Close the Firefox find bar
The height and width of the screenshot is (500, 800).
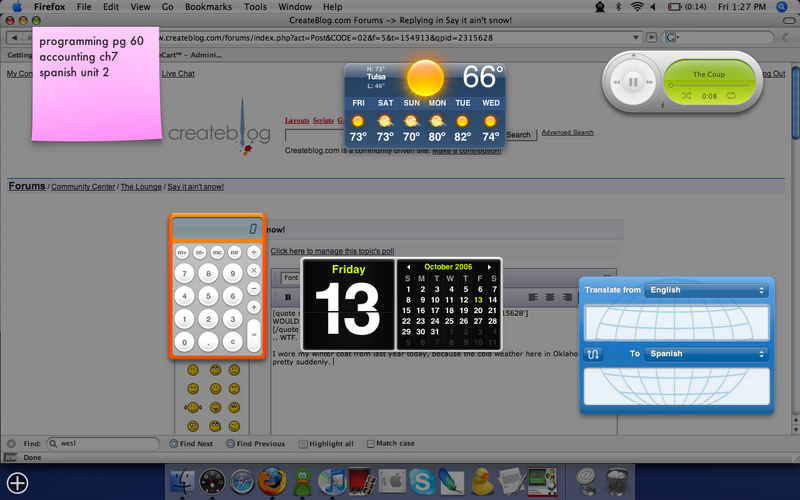(x=11, y=444)
